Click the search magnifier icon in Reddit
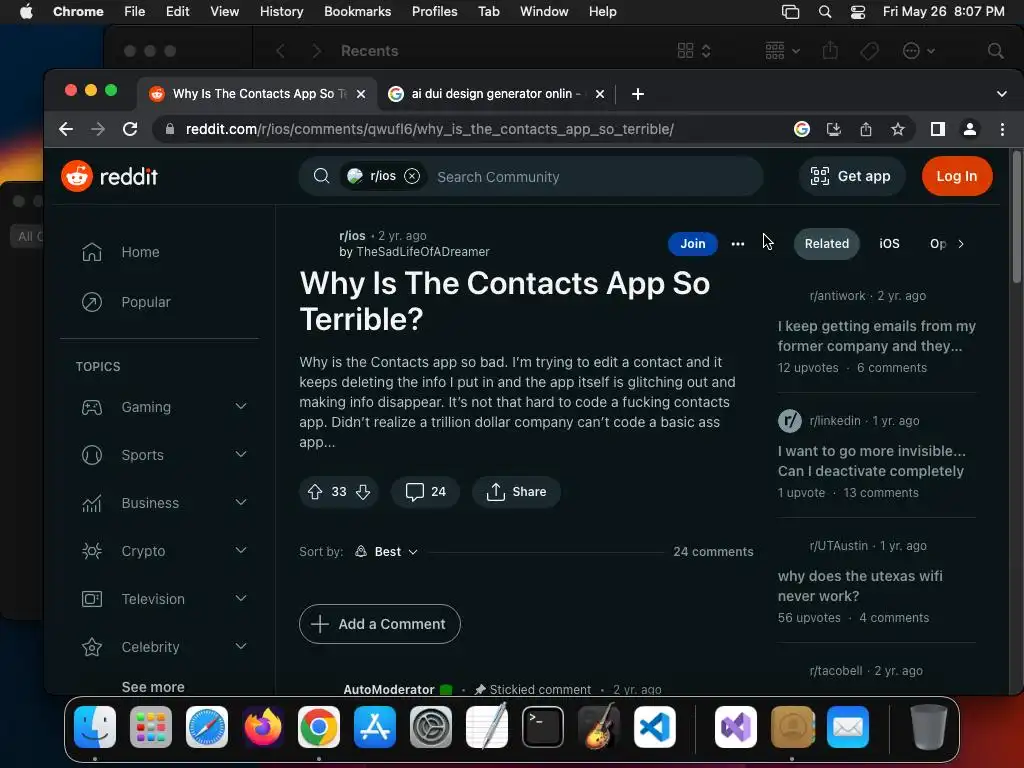The image size is (1024, 768). pyautogui.click(x=321, y=176)
